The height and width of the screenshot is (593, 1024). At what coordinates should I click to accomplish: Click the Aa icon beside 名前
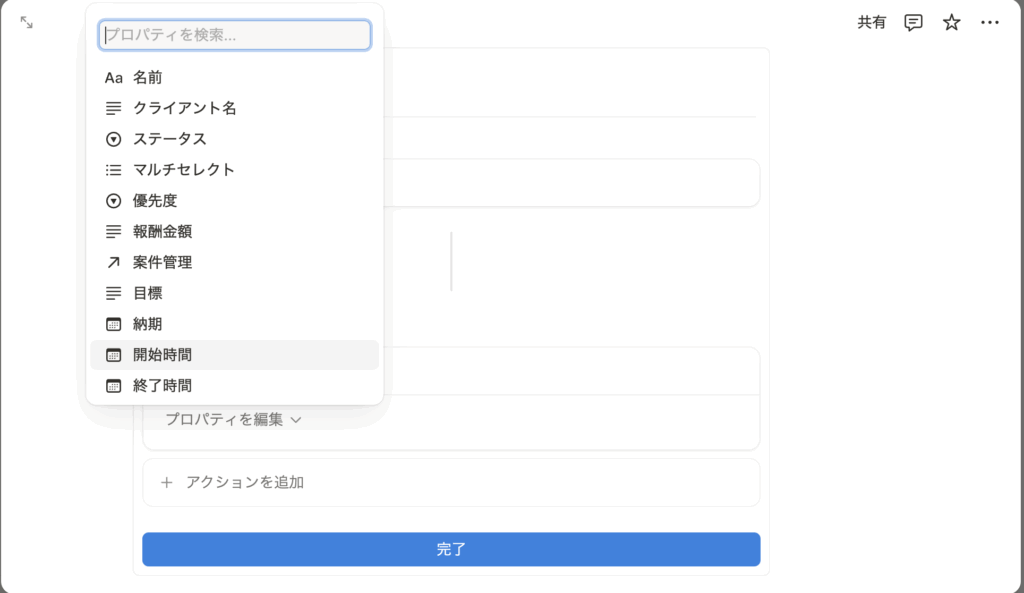tap(113, 78)
